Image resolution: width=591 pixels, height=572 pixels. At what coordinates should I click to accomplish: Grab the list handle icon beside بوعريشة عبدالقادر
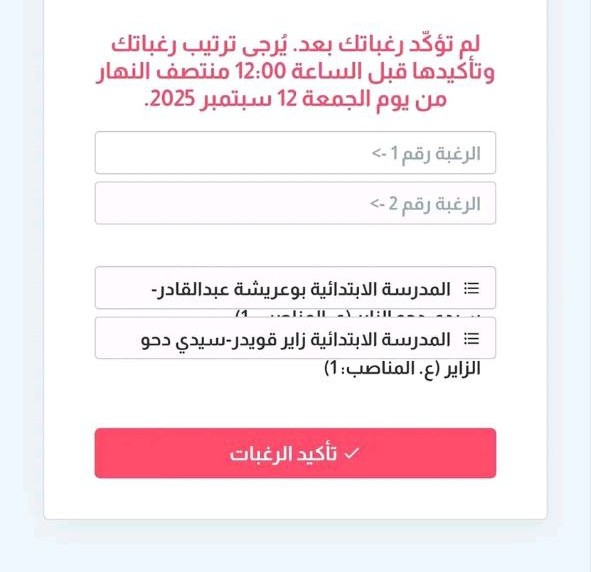click(472, 289)
